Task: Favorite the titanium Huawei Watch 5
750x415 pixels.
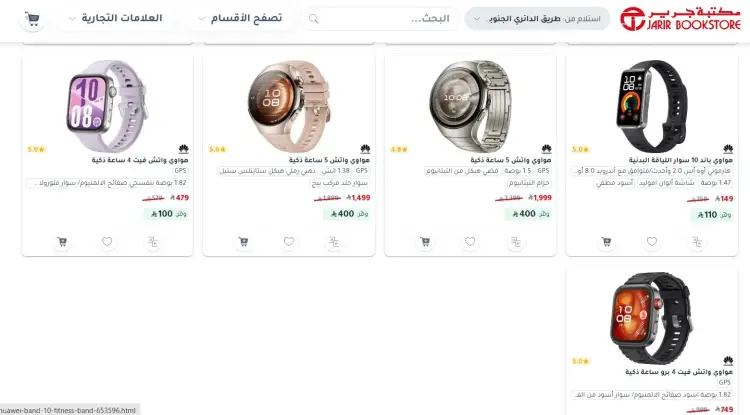Action: pos(470,242)
